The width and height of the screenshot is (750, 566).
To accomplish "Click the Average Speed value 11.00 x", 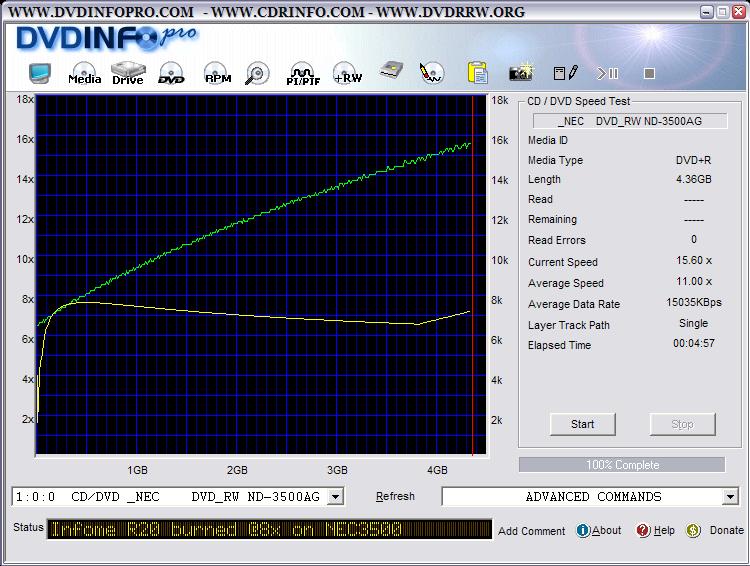I will point(694,281).
